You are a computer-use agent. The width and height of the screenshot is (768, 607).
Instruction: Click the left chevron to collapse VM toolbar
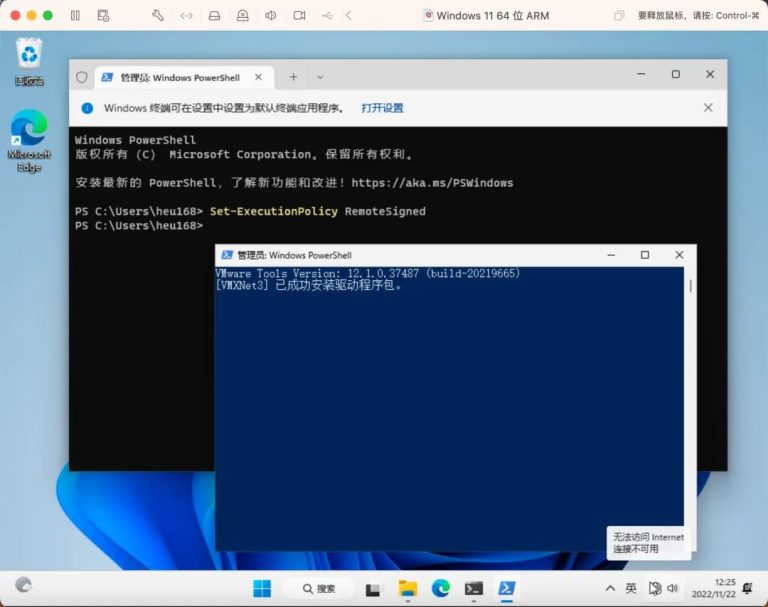point(349,16)
